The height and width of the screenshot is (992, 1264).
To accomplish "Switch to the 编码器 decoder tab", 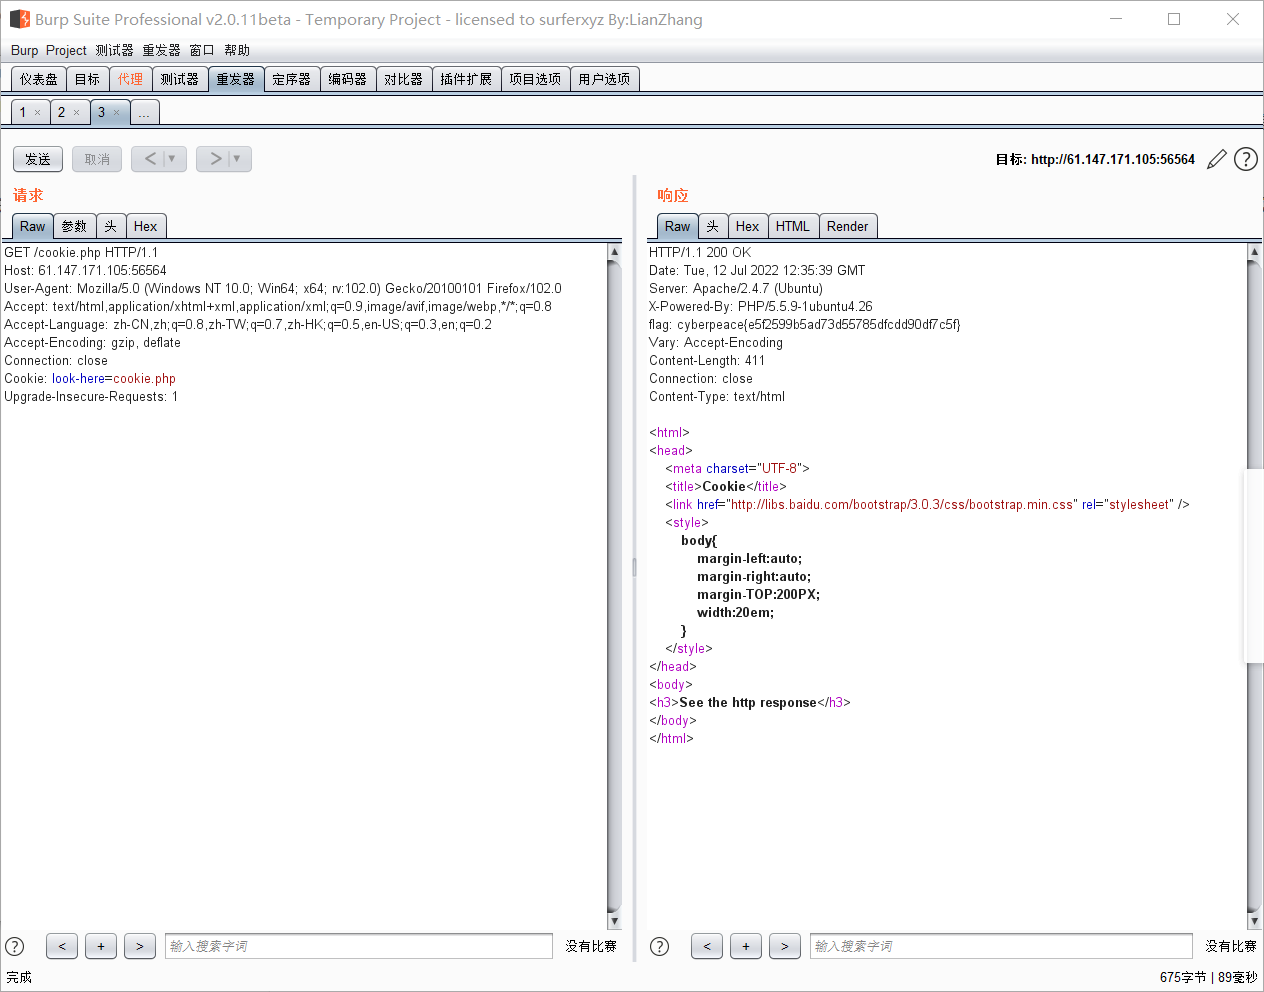I will (348, 79).
